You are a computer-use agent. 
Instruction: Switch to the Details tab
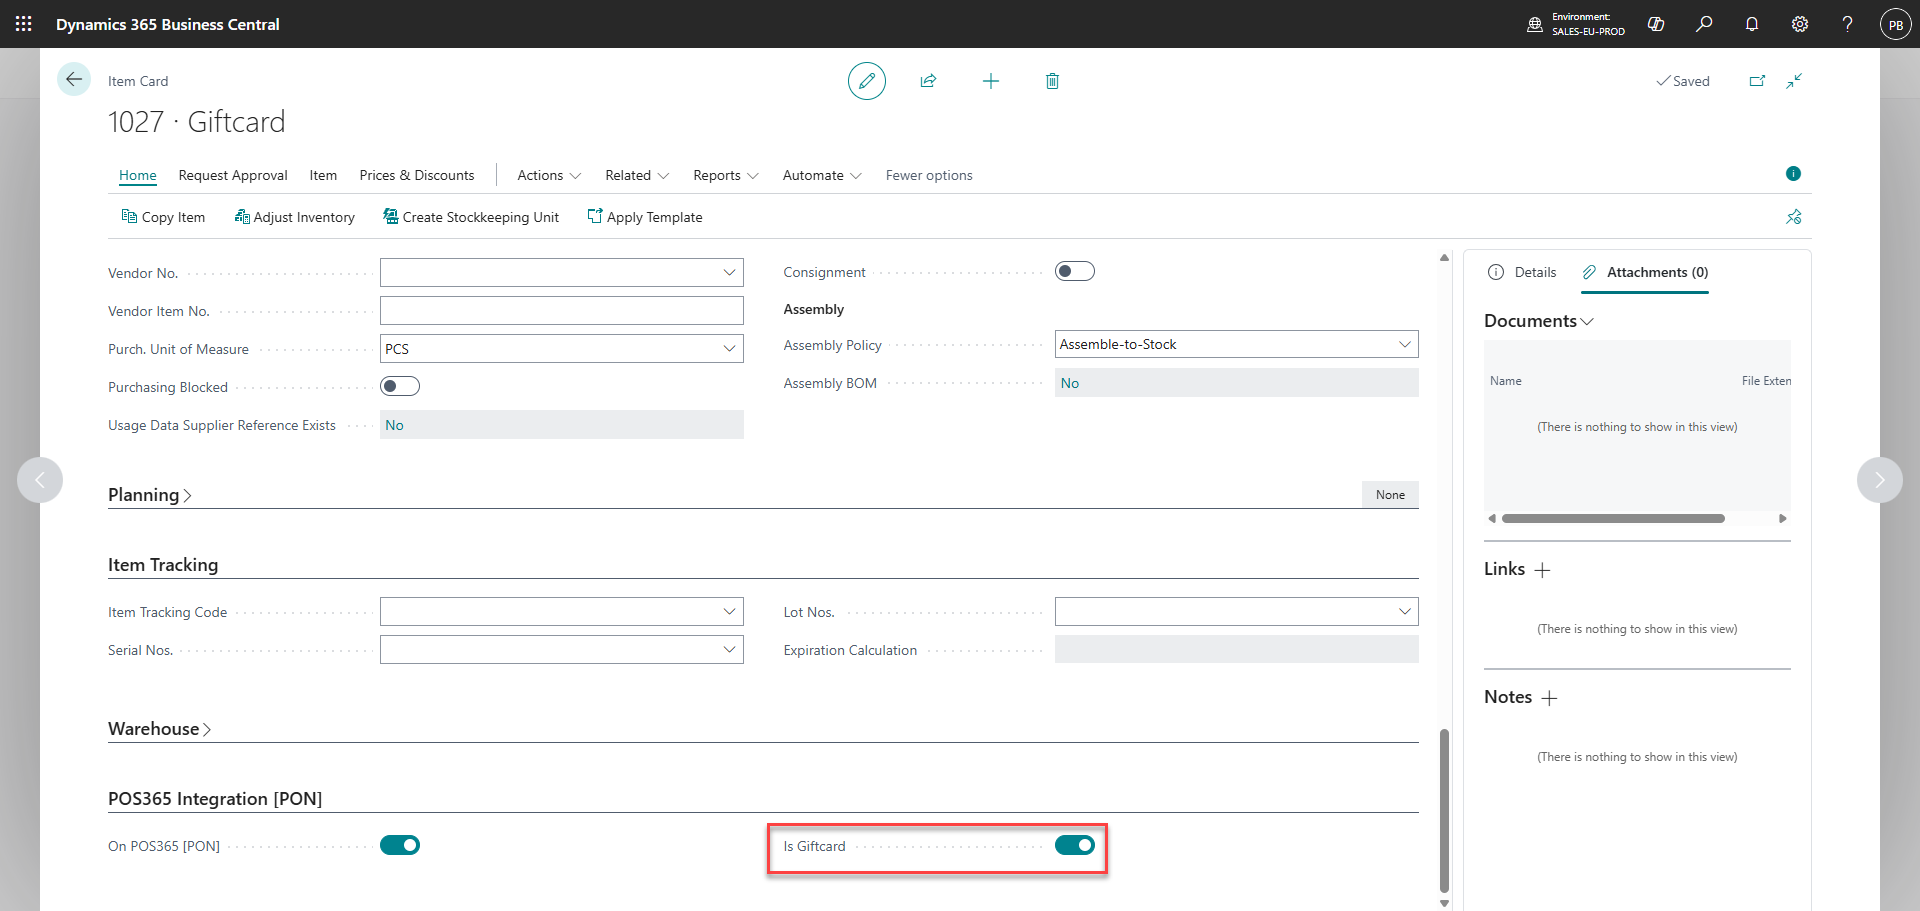coord(1522,272)
